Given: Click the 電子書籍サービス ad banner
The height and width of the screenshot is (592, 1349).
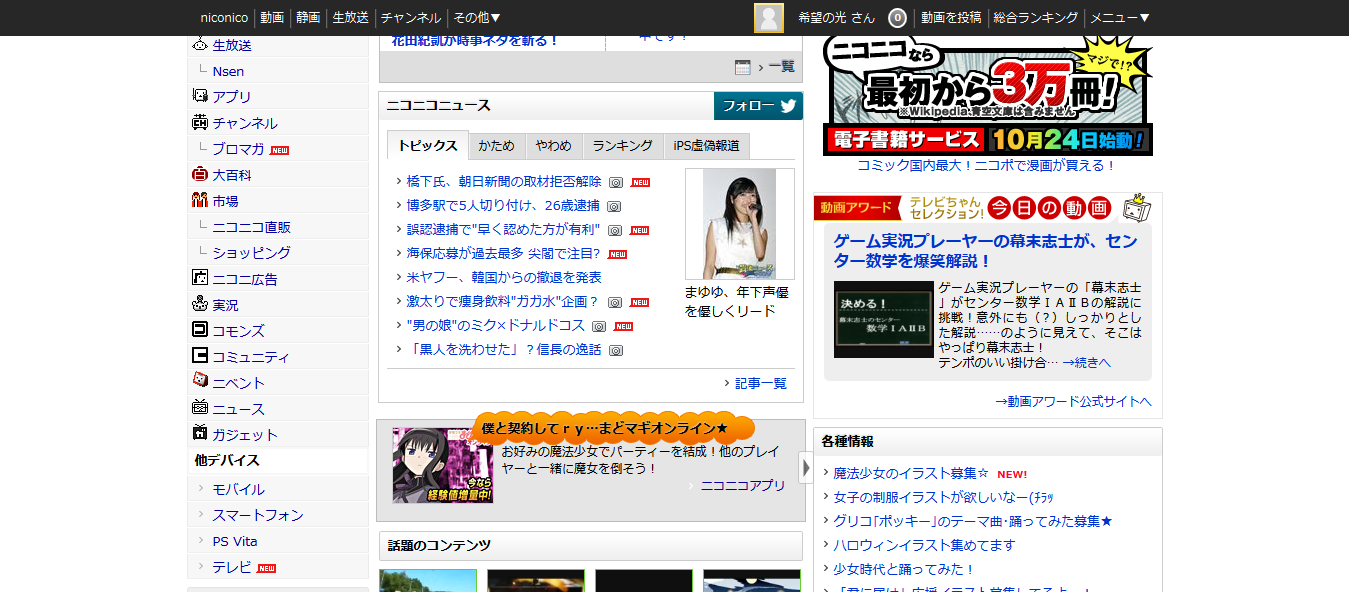Looking at the screenshot, I should (987, 96).
